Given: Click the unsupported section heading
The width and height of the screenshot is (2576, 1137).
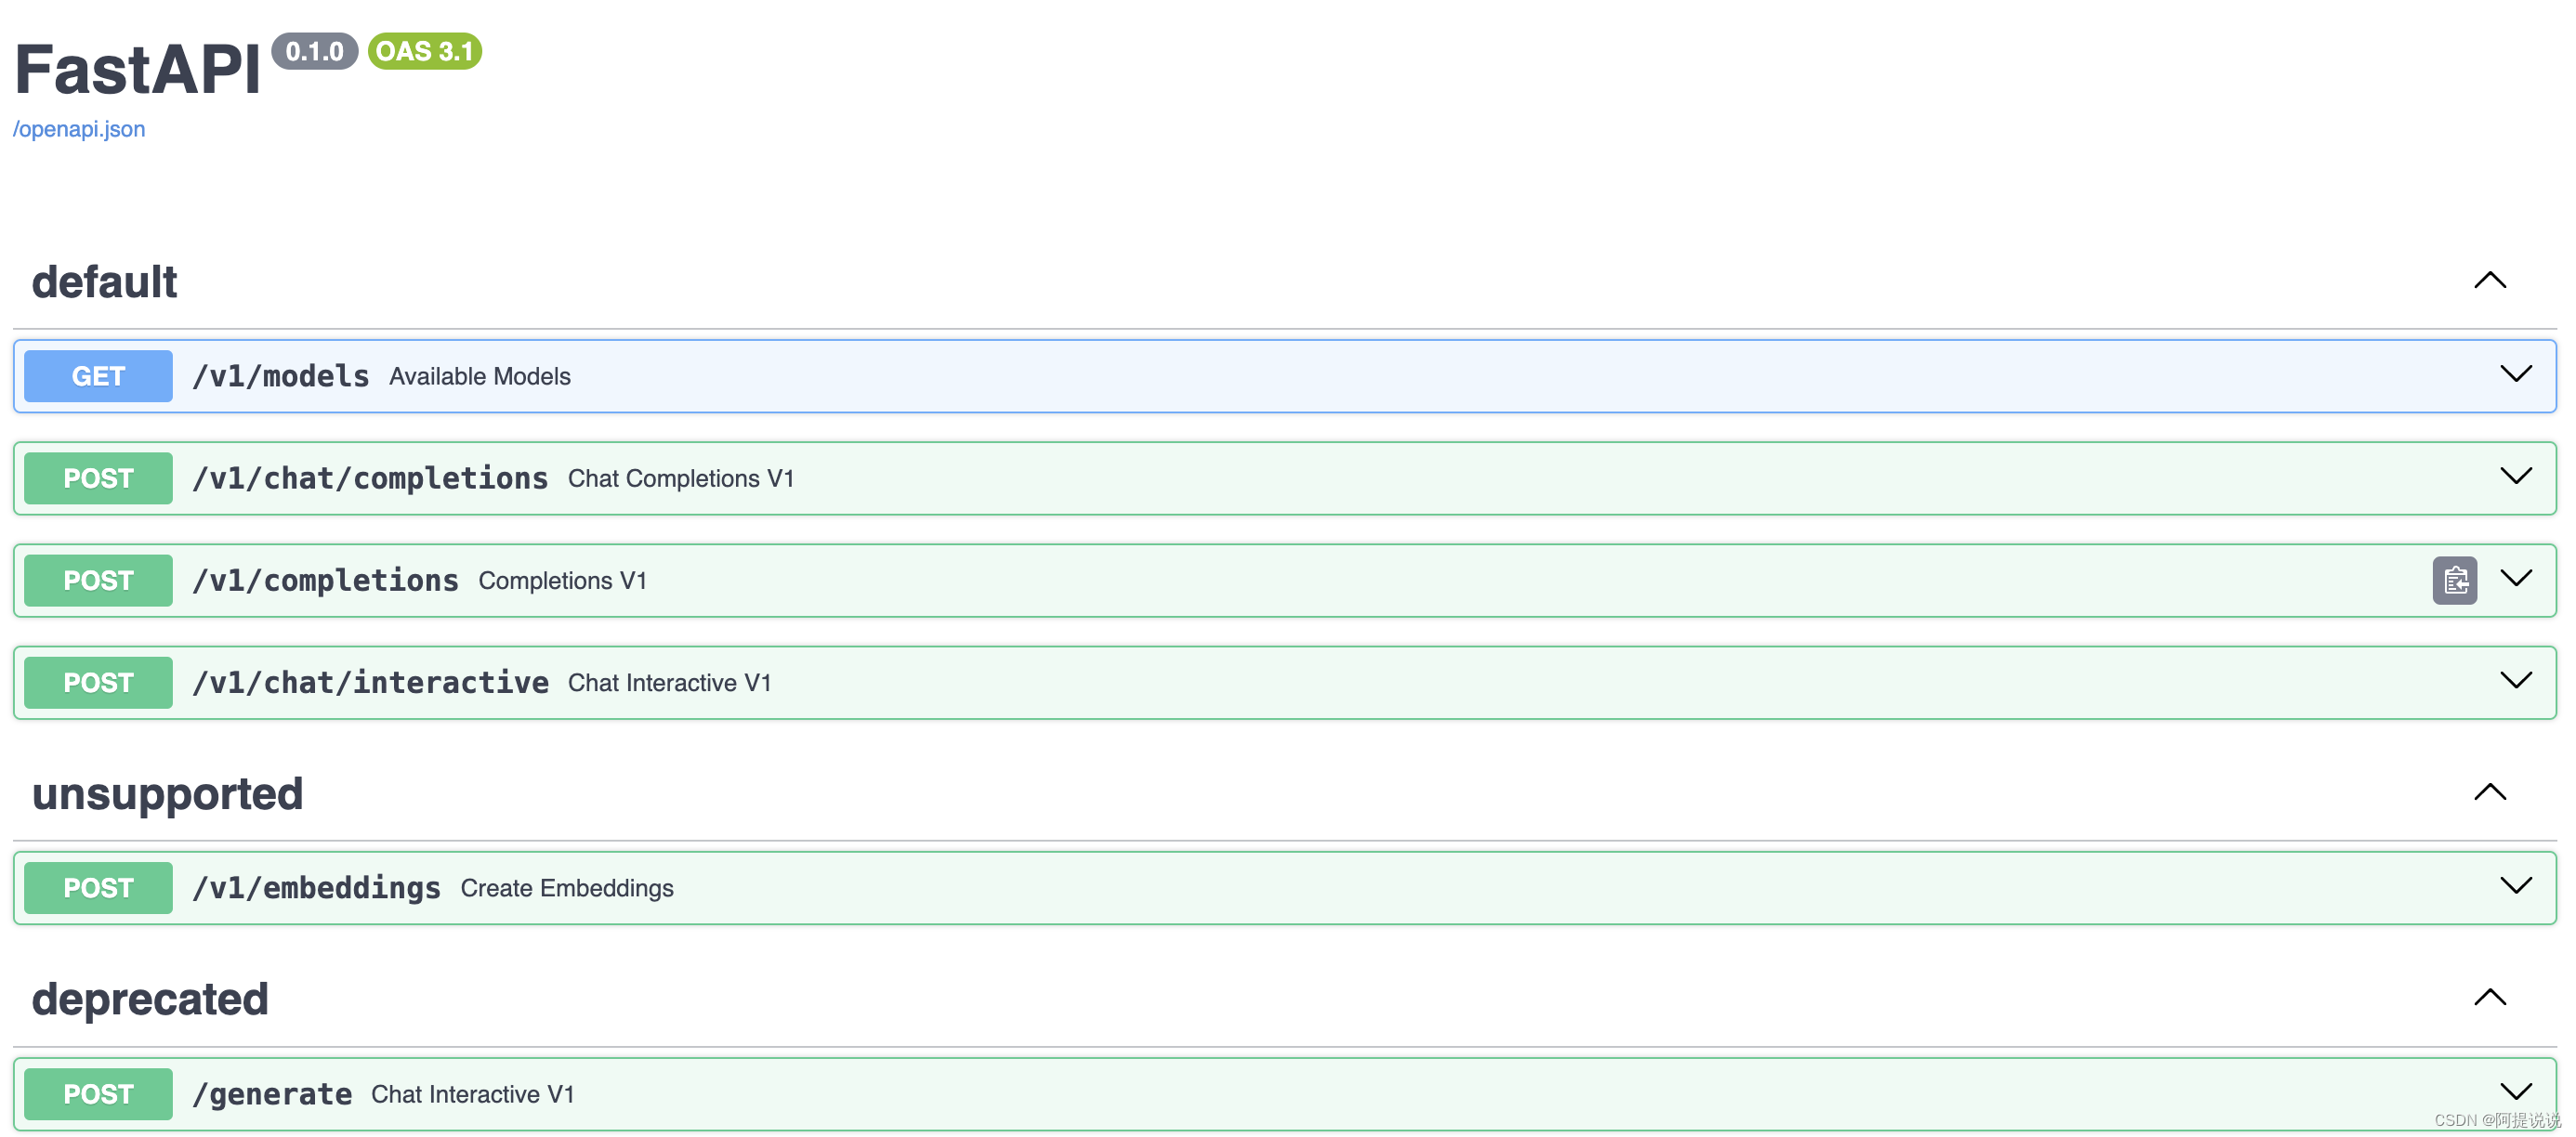Looking at the screenshot, I should (x=167, y=794).
